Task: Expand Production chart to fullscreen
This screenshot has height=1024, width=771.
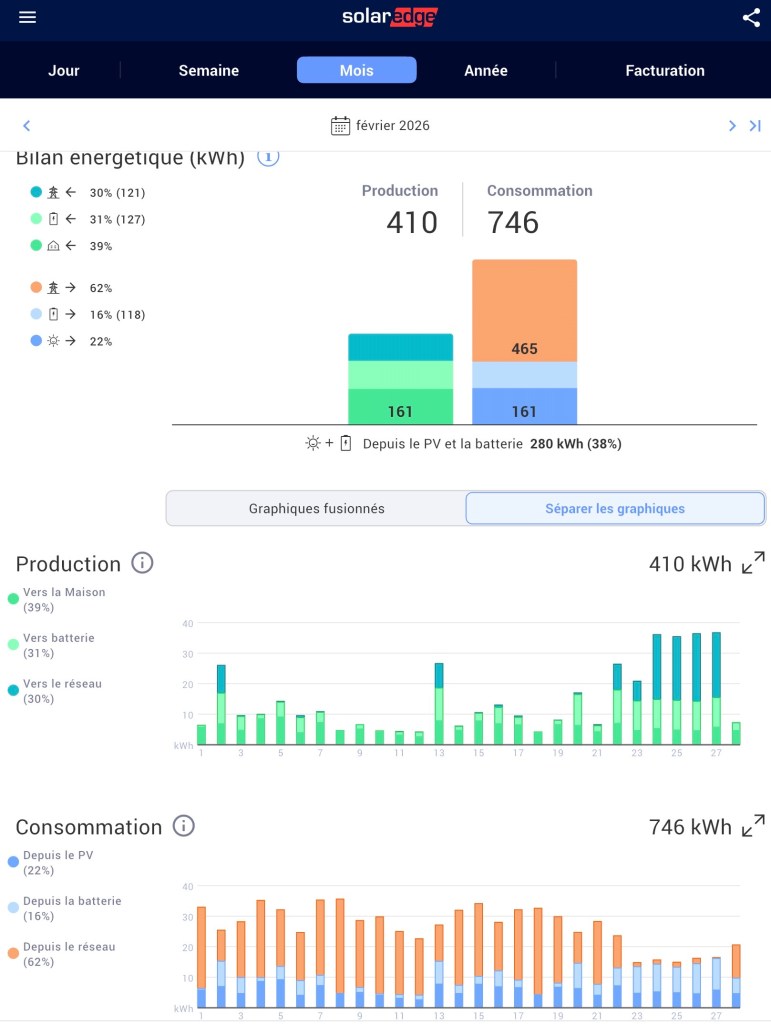Action: 753,563
